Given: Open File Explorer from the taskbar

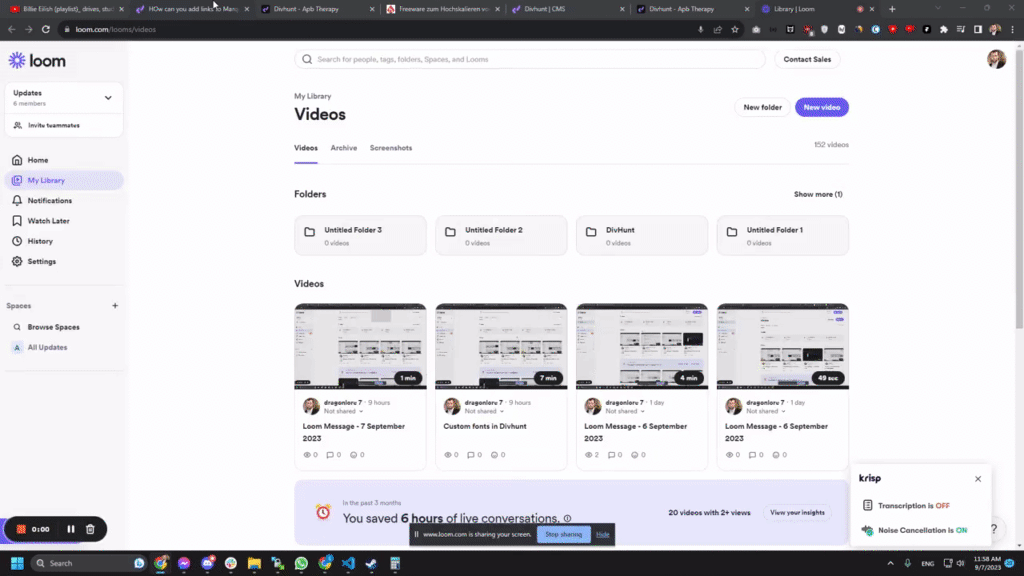Looking at the screenshot, I should click(254, 563).
